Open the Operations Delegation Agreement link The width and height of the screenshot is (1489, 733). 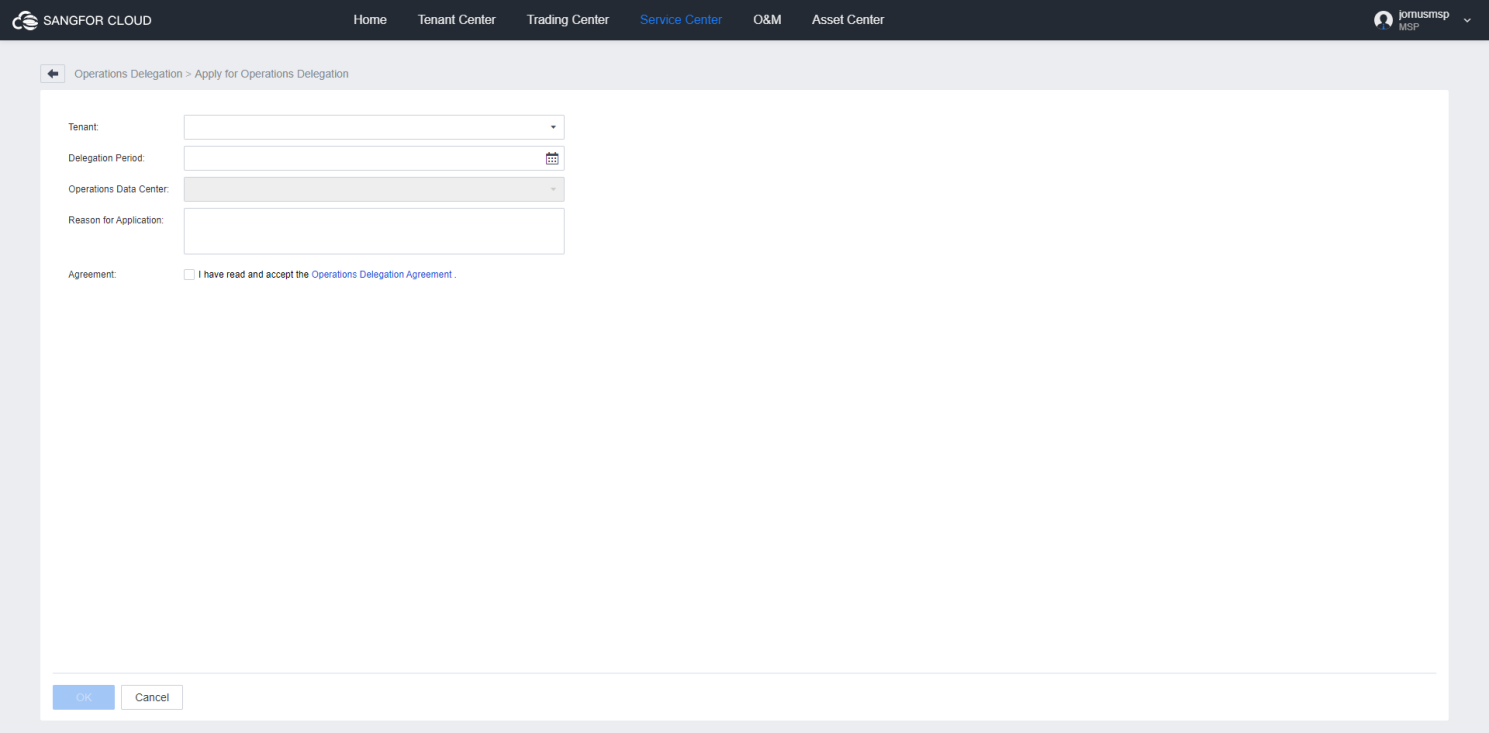click(382, 274)
